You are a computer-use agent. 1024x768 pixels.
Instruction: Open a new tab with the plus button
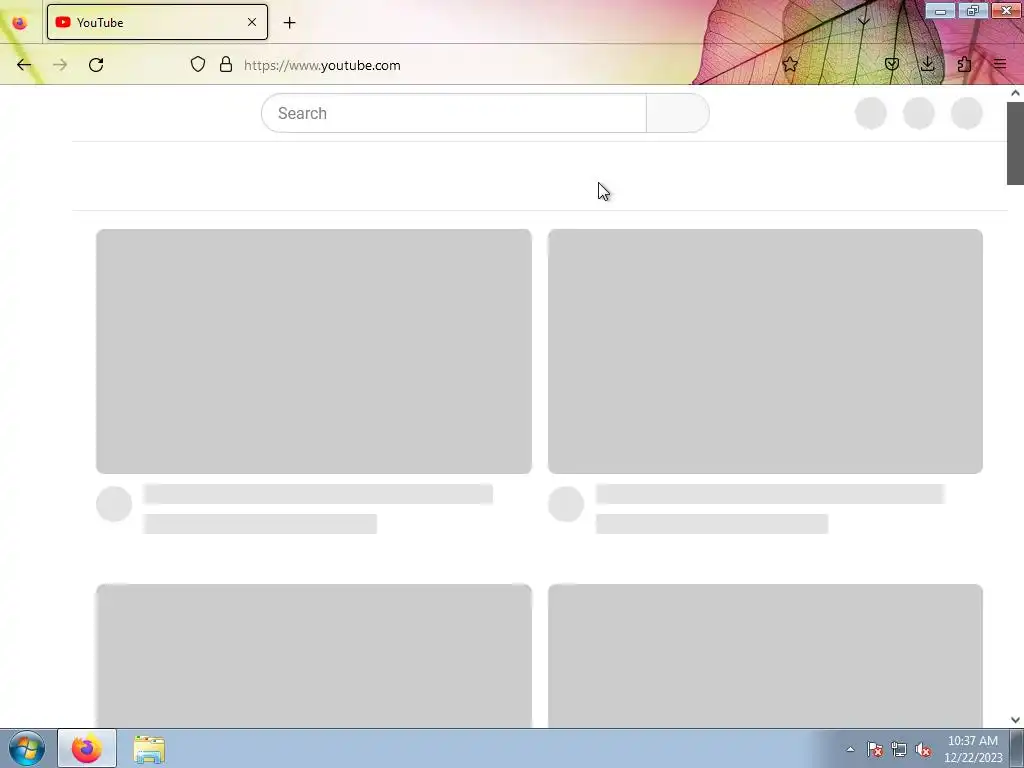coord(289,23)
